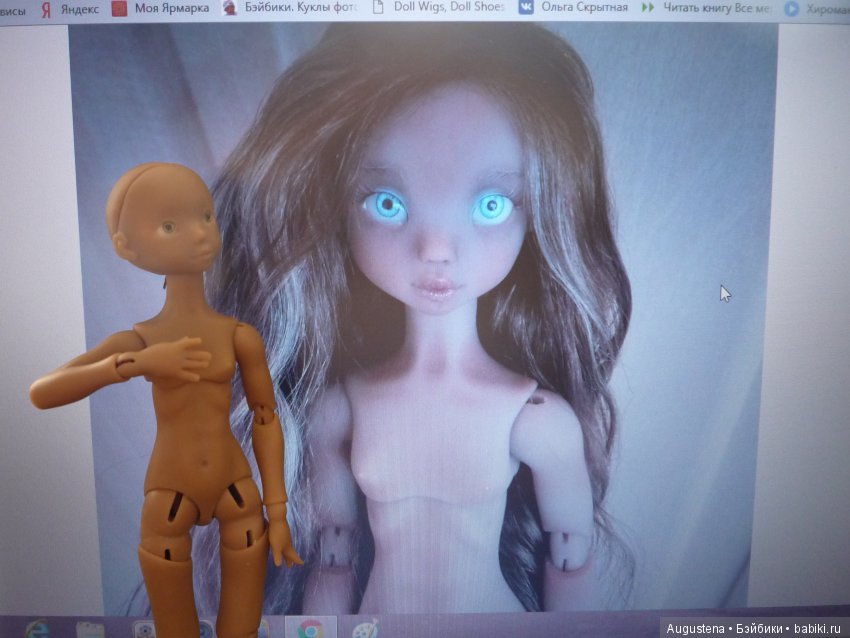Viewport: 850px width, 638px height.
Task: Open Google Chrome from the taskbar
Action: (x=309, y=629)
